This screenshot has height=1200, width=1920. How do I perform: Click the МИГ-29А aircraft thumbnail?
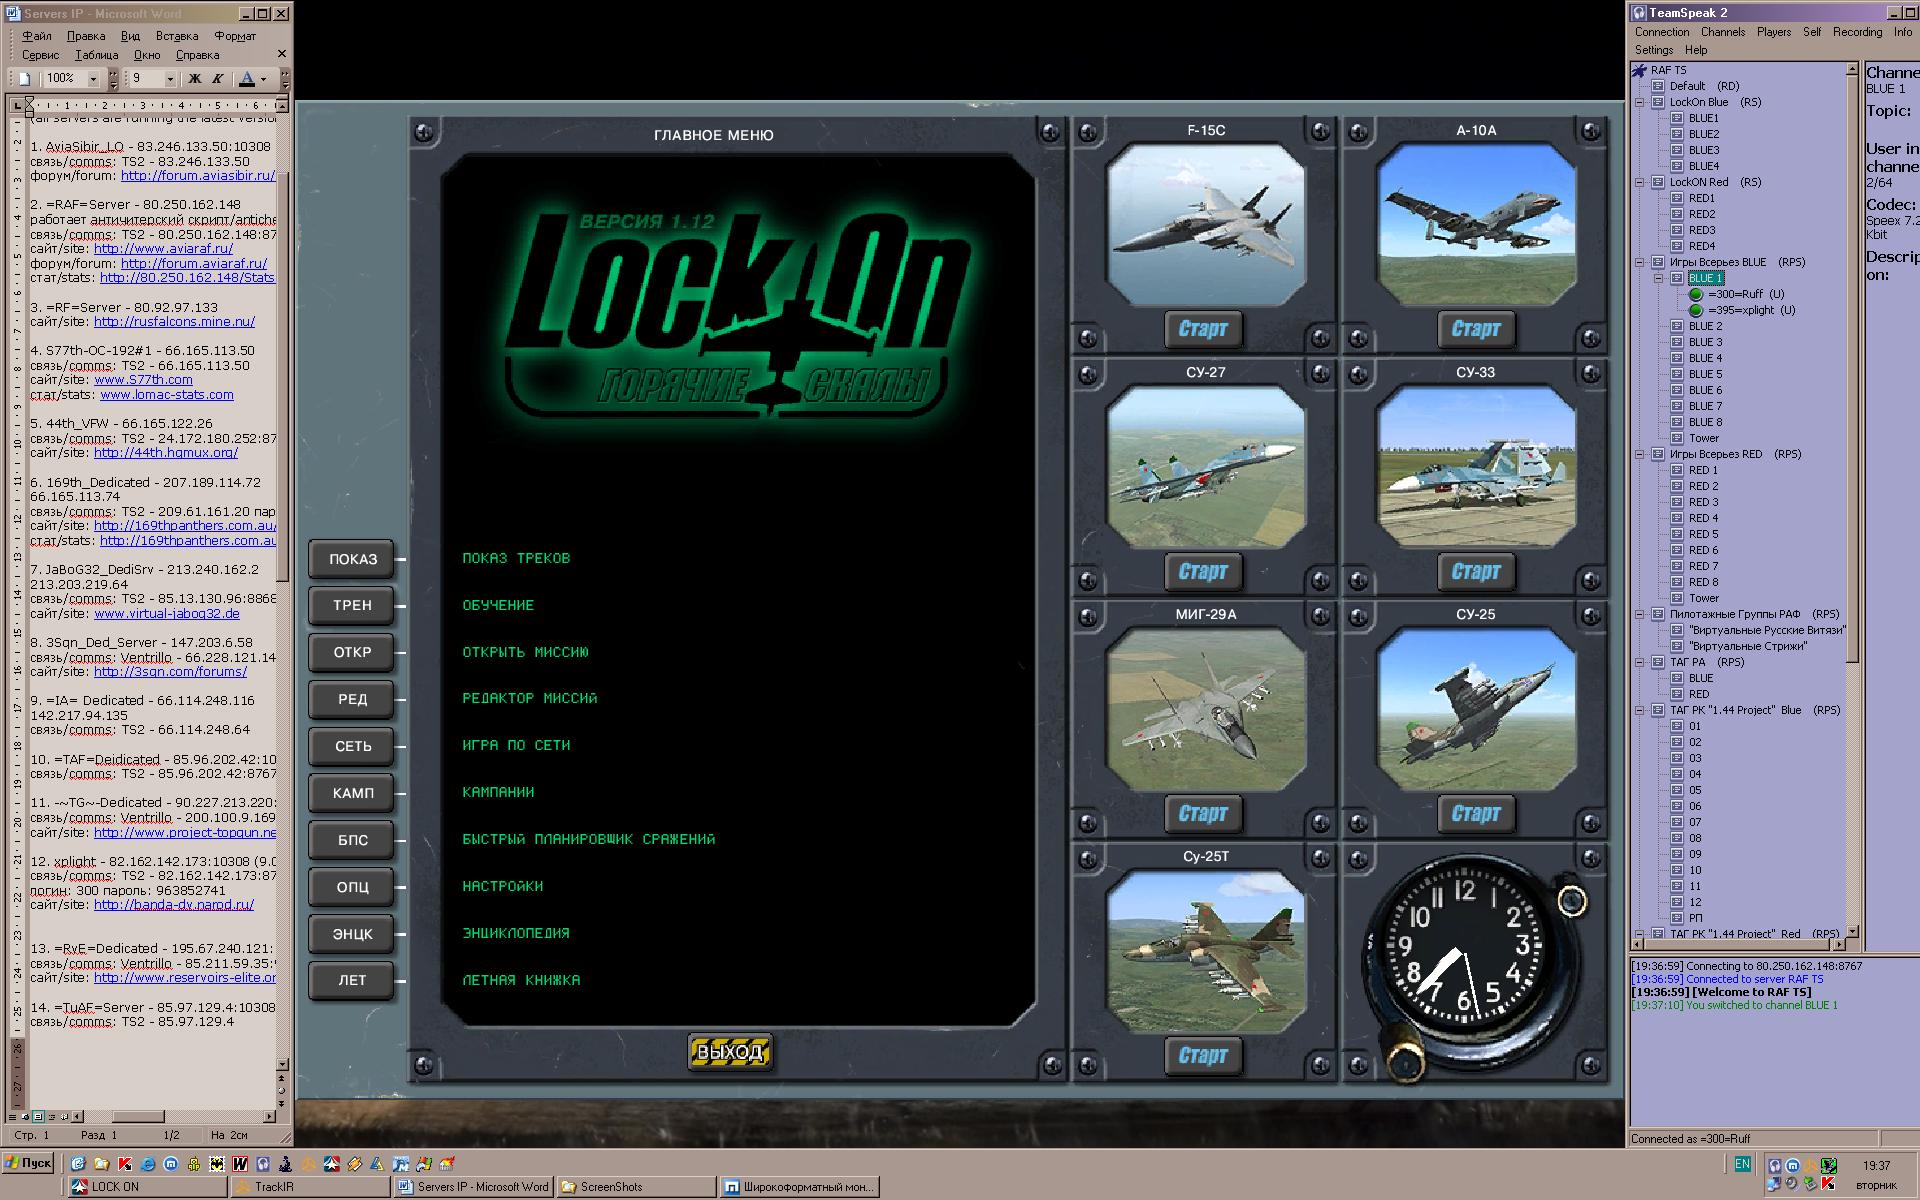pyautogui.click(x=1206, y=709)
